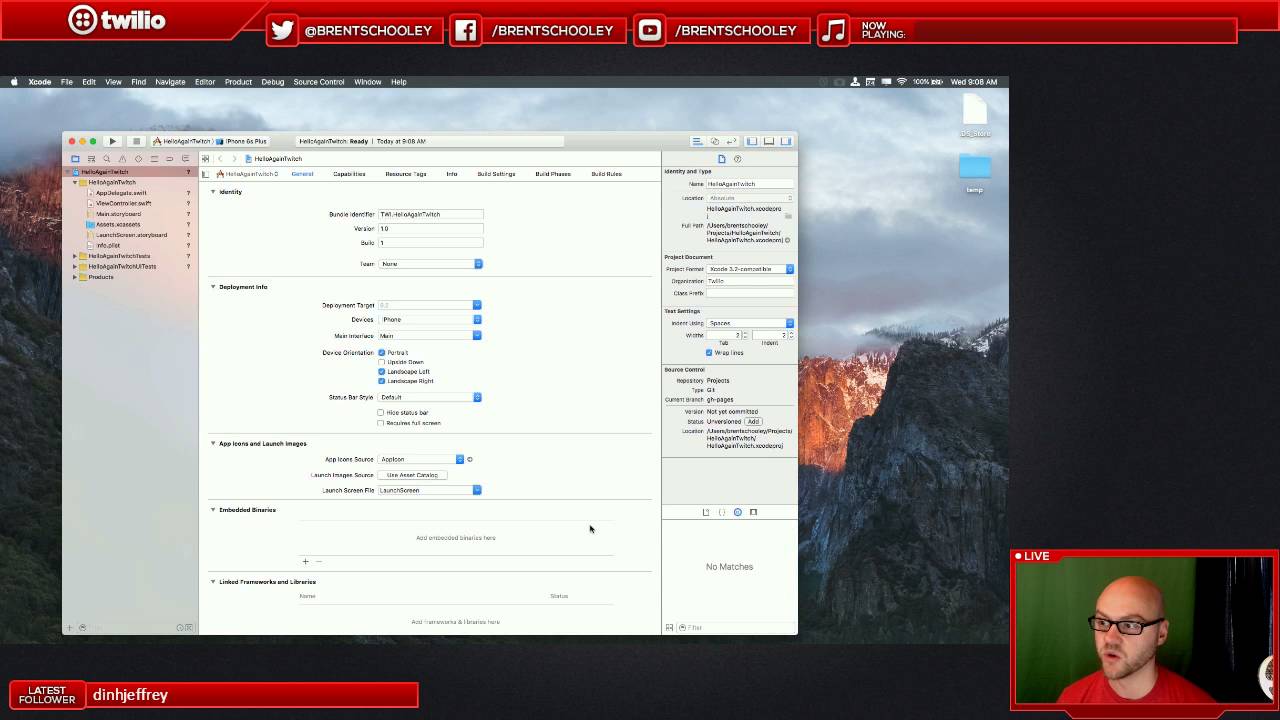
Task: Open the Find navigator magnifier icon
Action: (x=107, y=159)
